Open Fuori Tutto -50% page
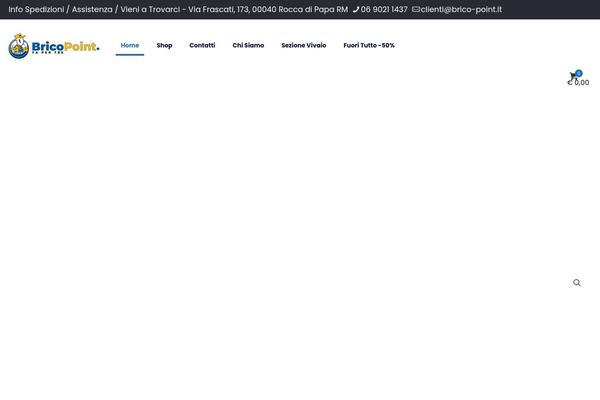 point(369,45)
